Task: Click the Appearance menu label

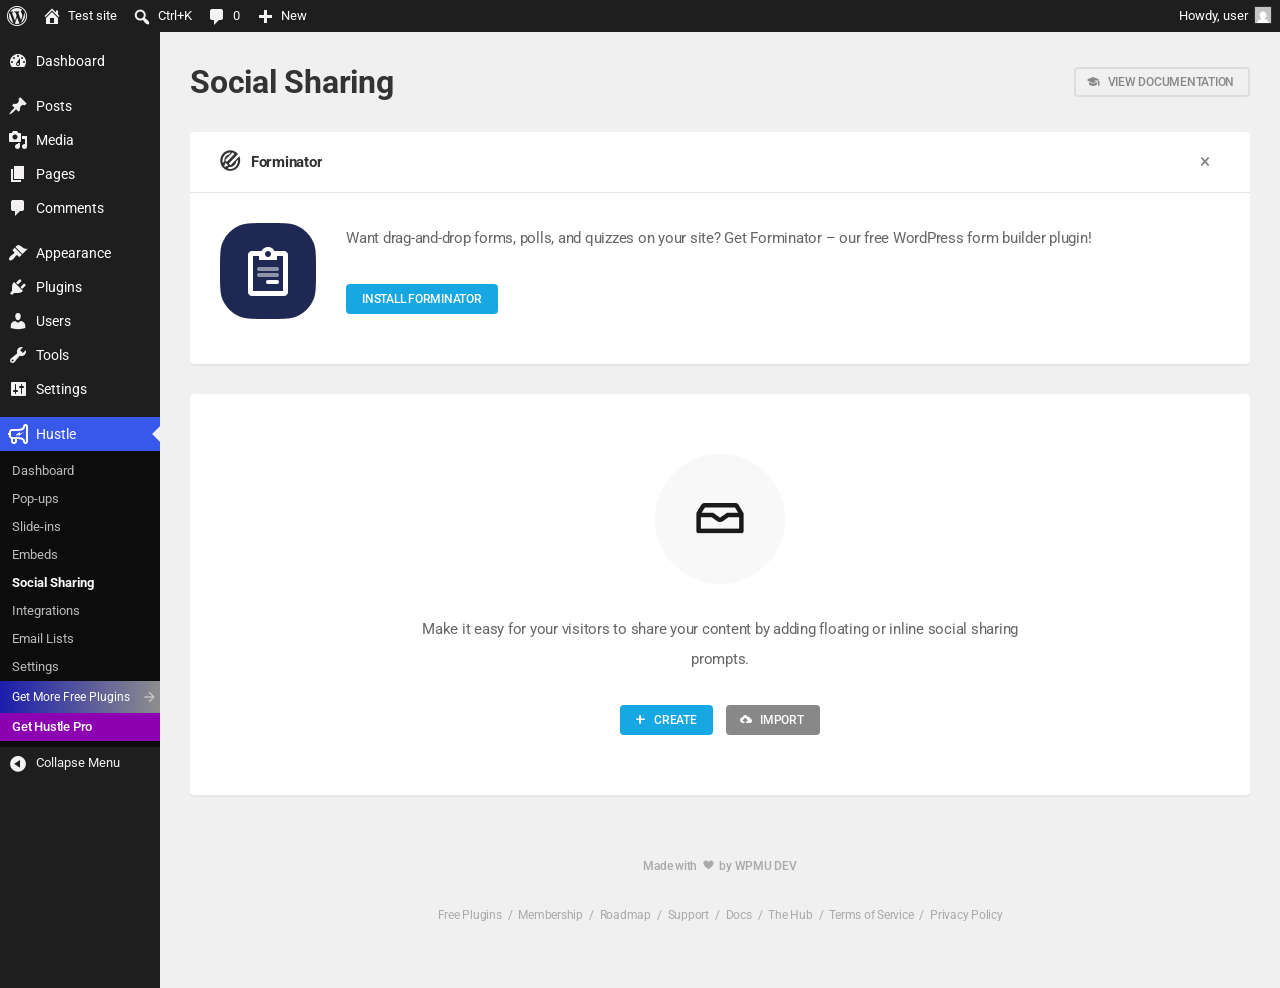Action: click(73, 253)
